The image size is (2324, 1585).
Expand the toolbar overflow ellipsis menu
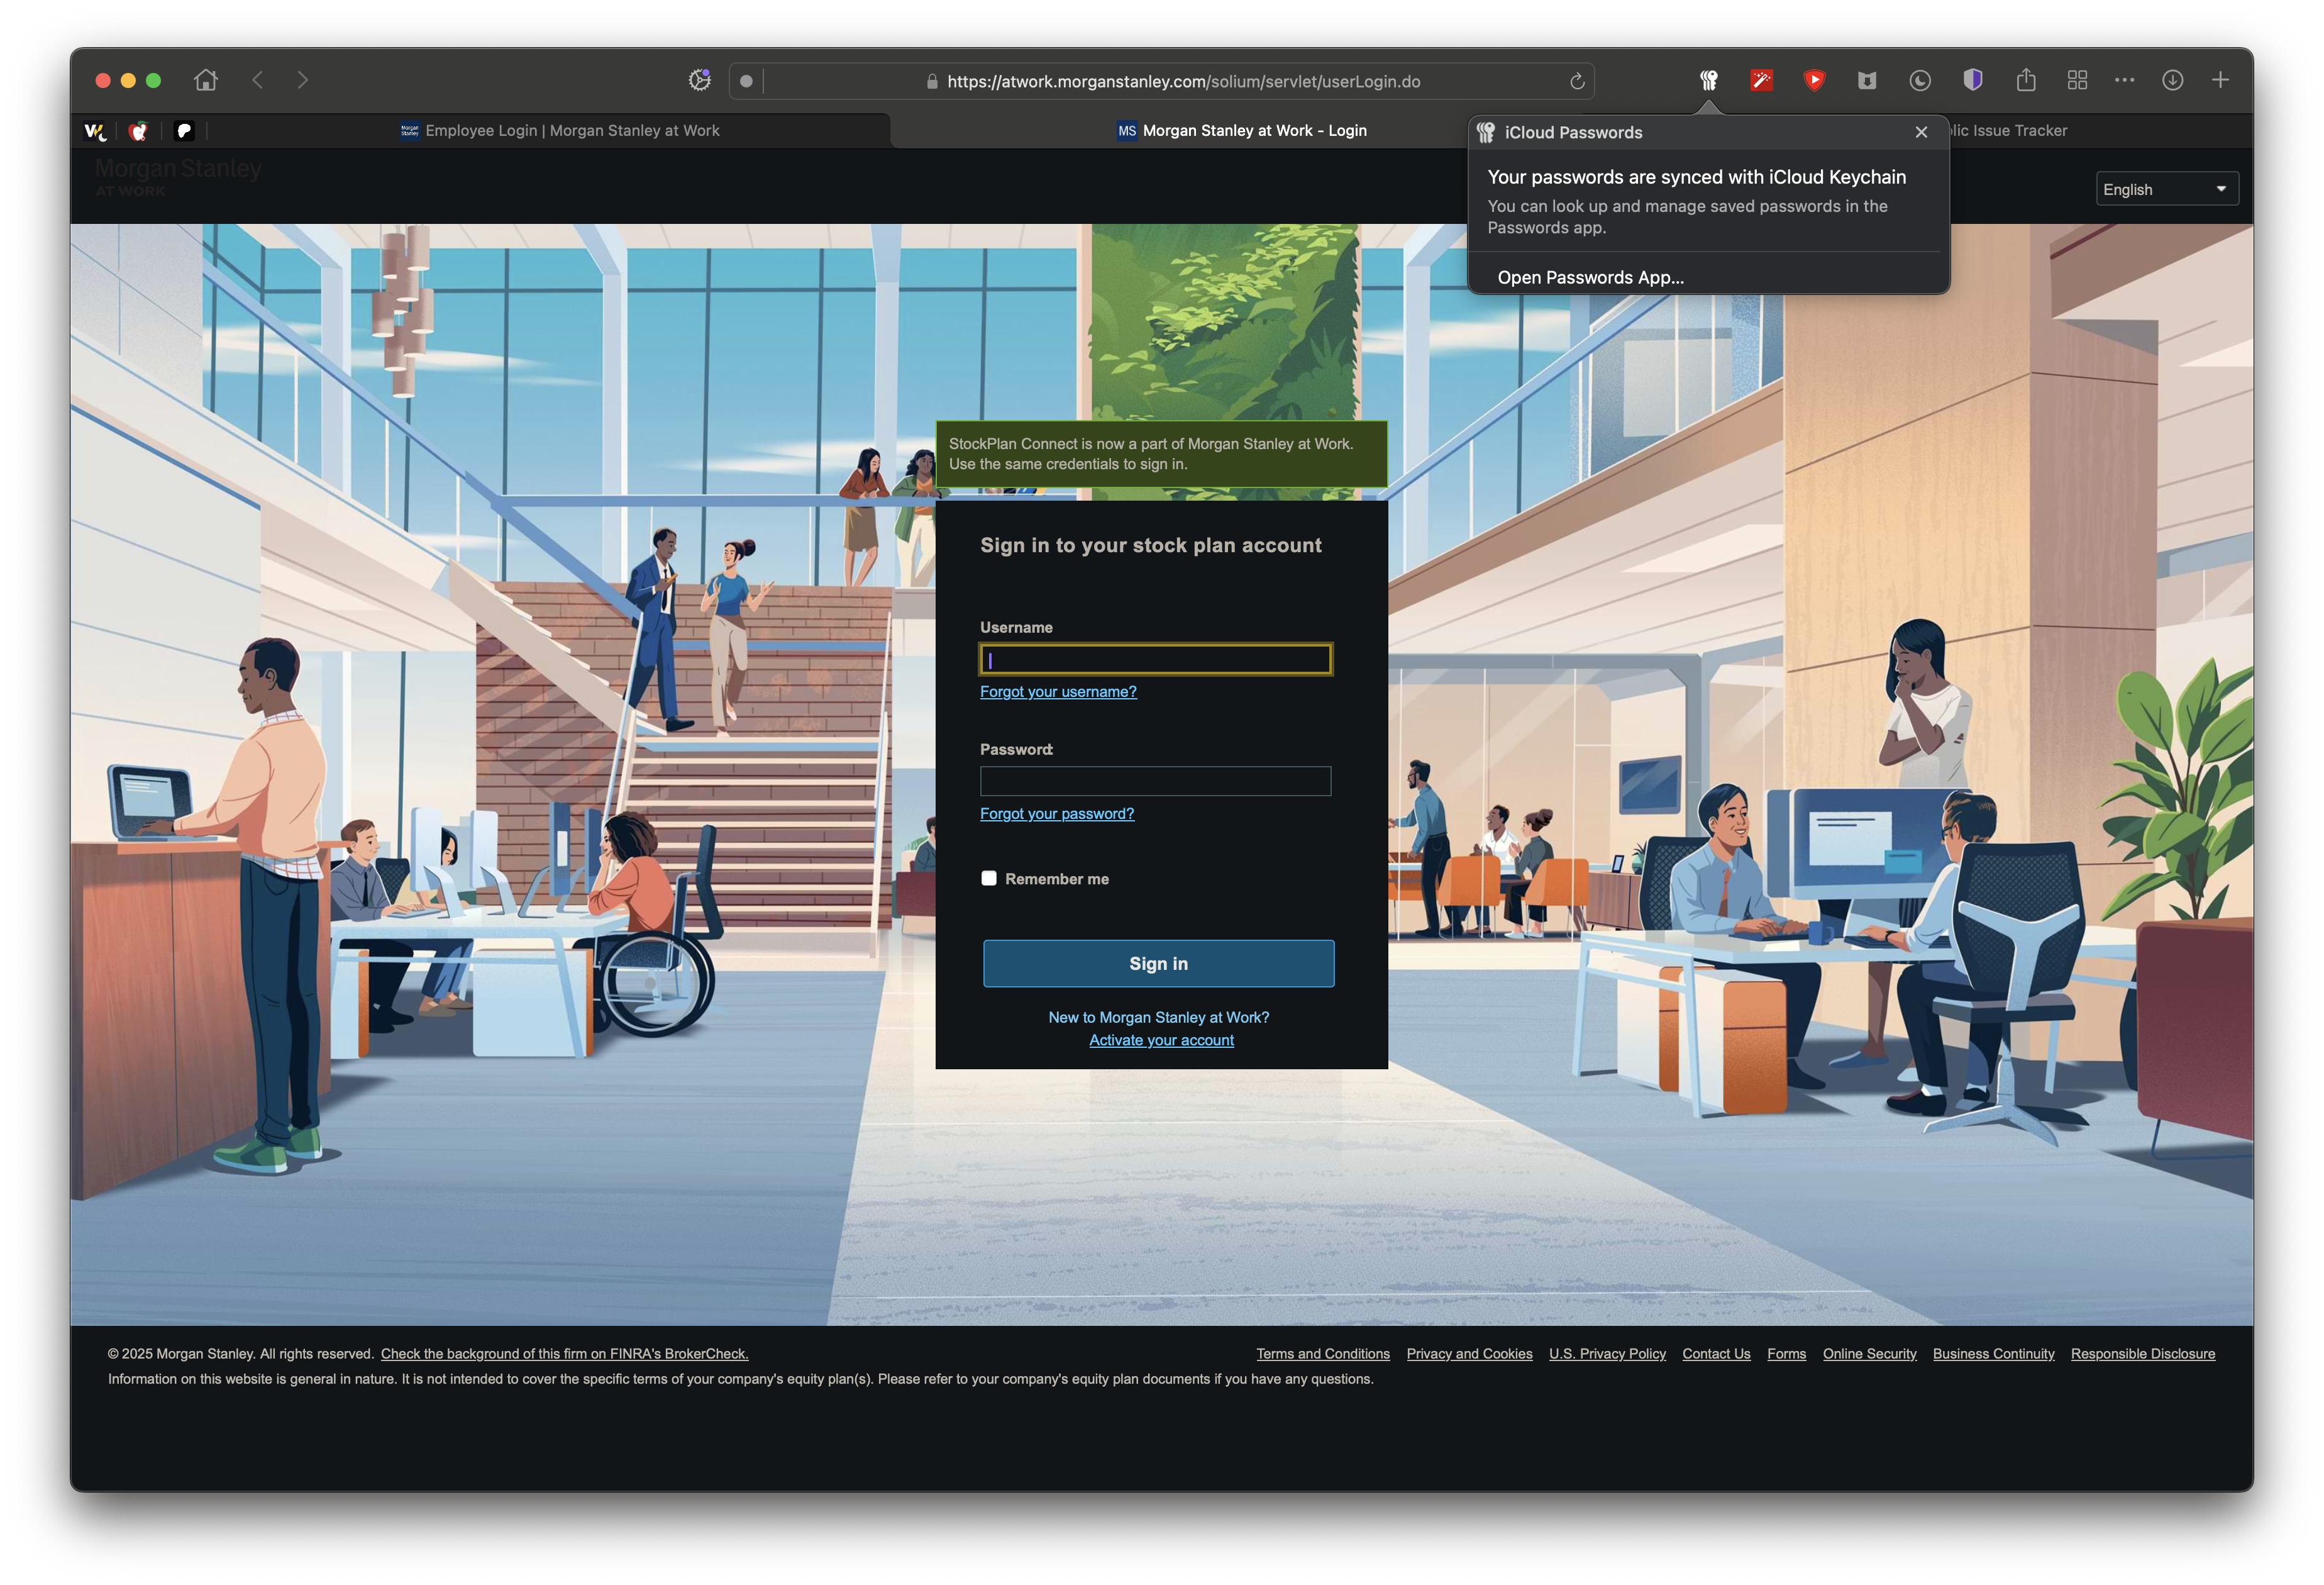(x=2124, y=80)
